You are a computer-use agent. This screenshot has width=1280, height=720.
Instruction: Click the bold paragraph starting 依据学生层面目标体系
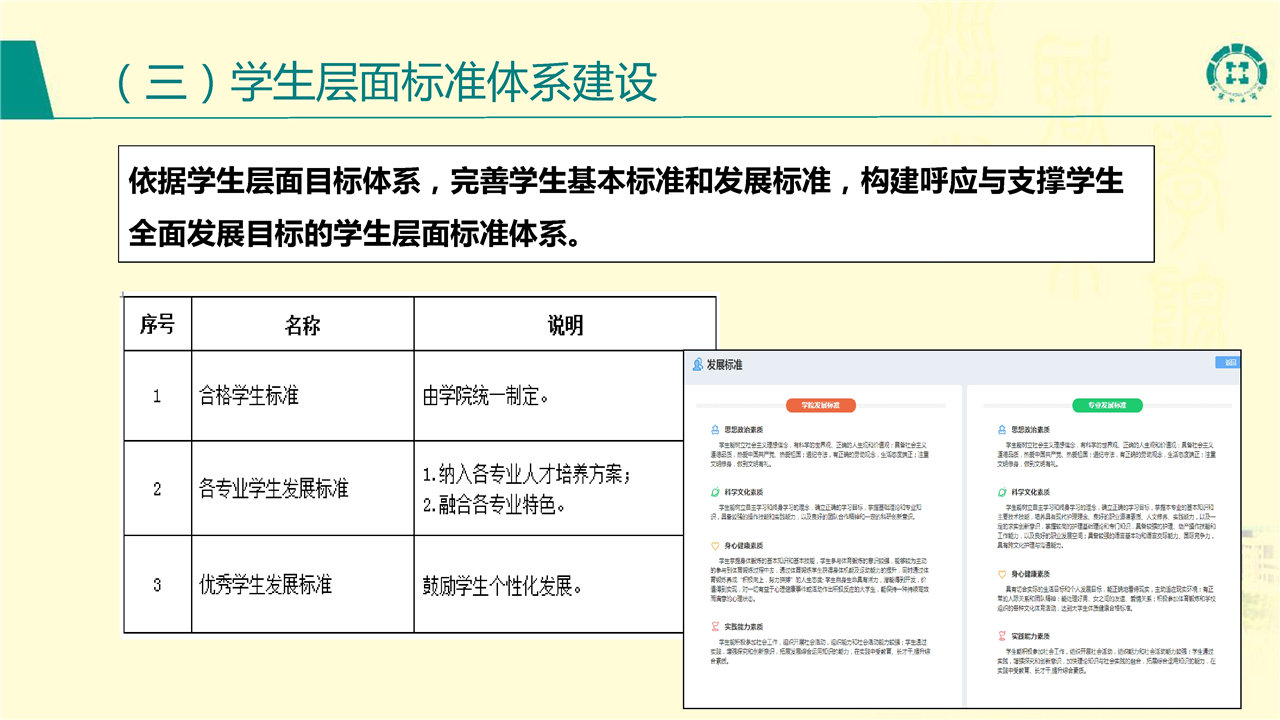pyautogui.click(x=627, y=206)
